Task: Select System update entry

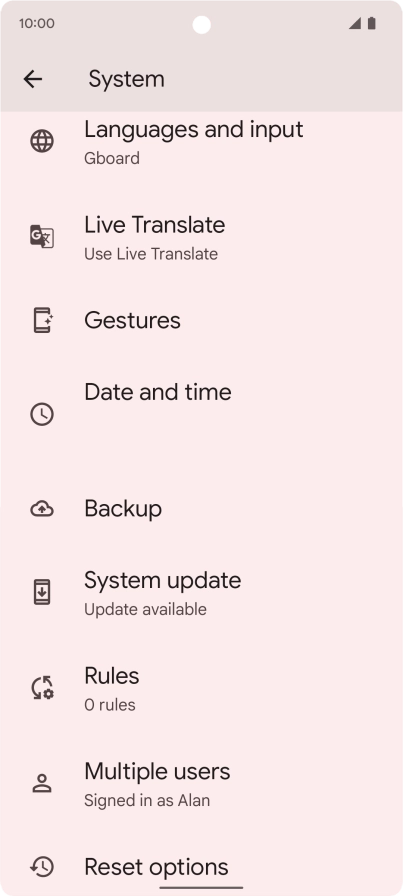Action: pos(201,592)
